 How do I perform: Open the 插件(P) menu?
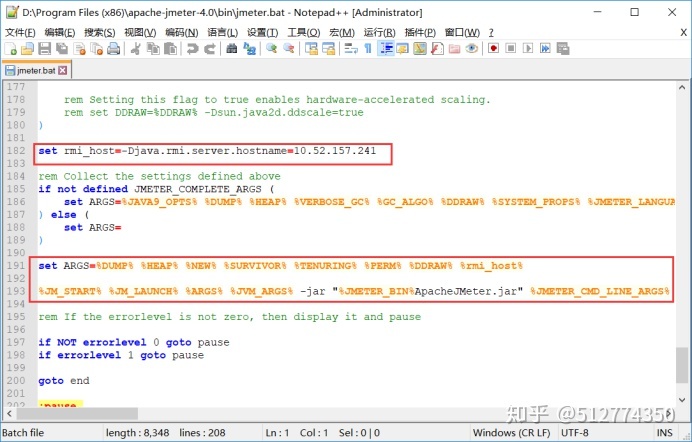click(420, 33)
